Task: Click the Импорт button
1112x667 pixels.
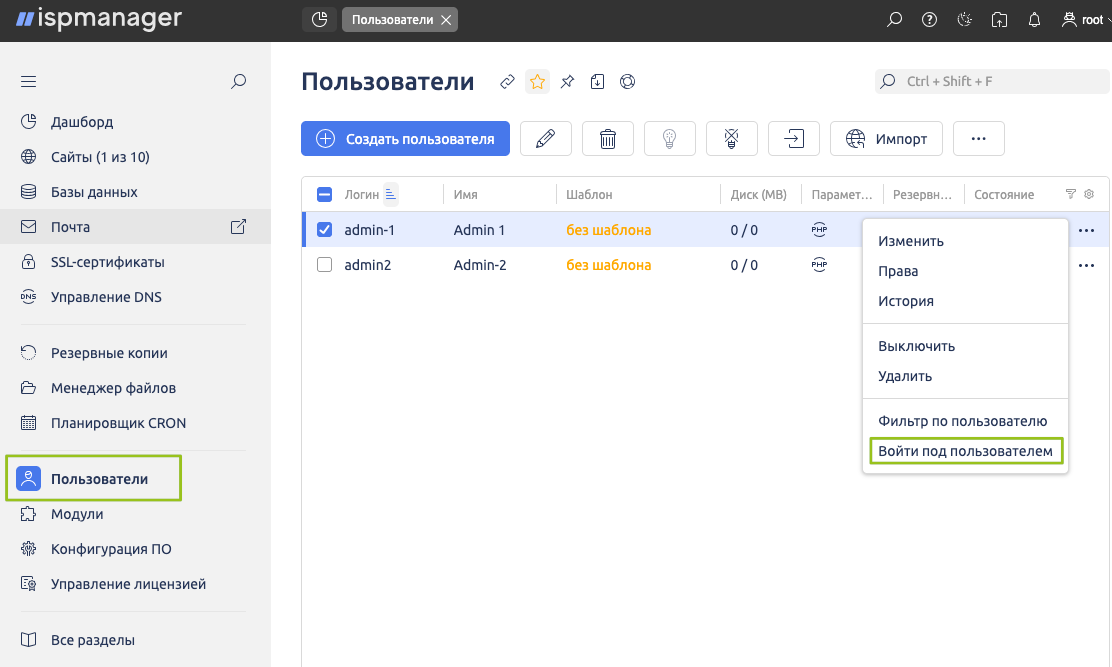Action: [886, 139]
